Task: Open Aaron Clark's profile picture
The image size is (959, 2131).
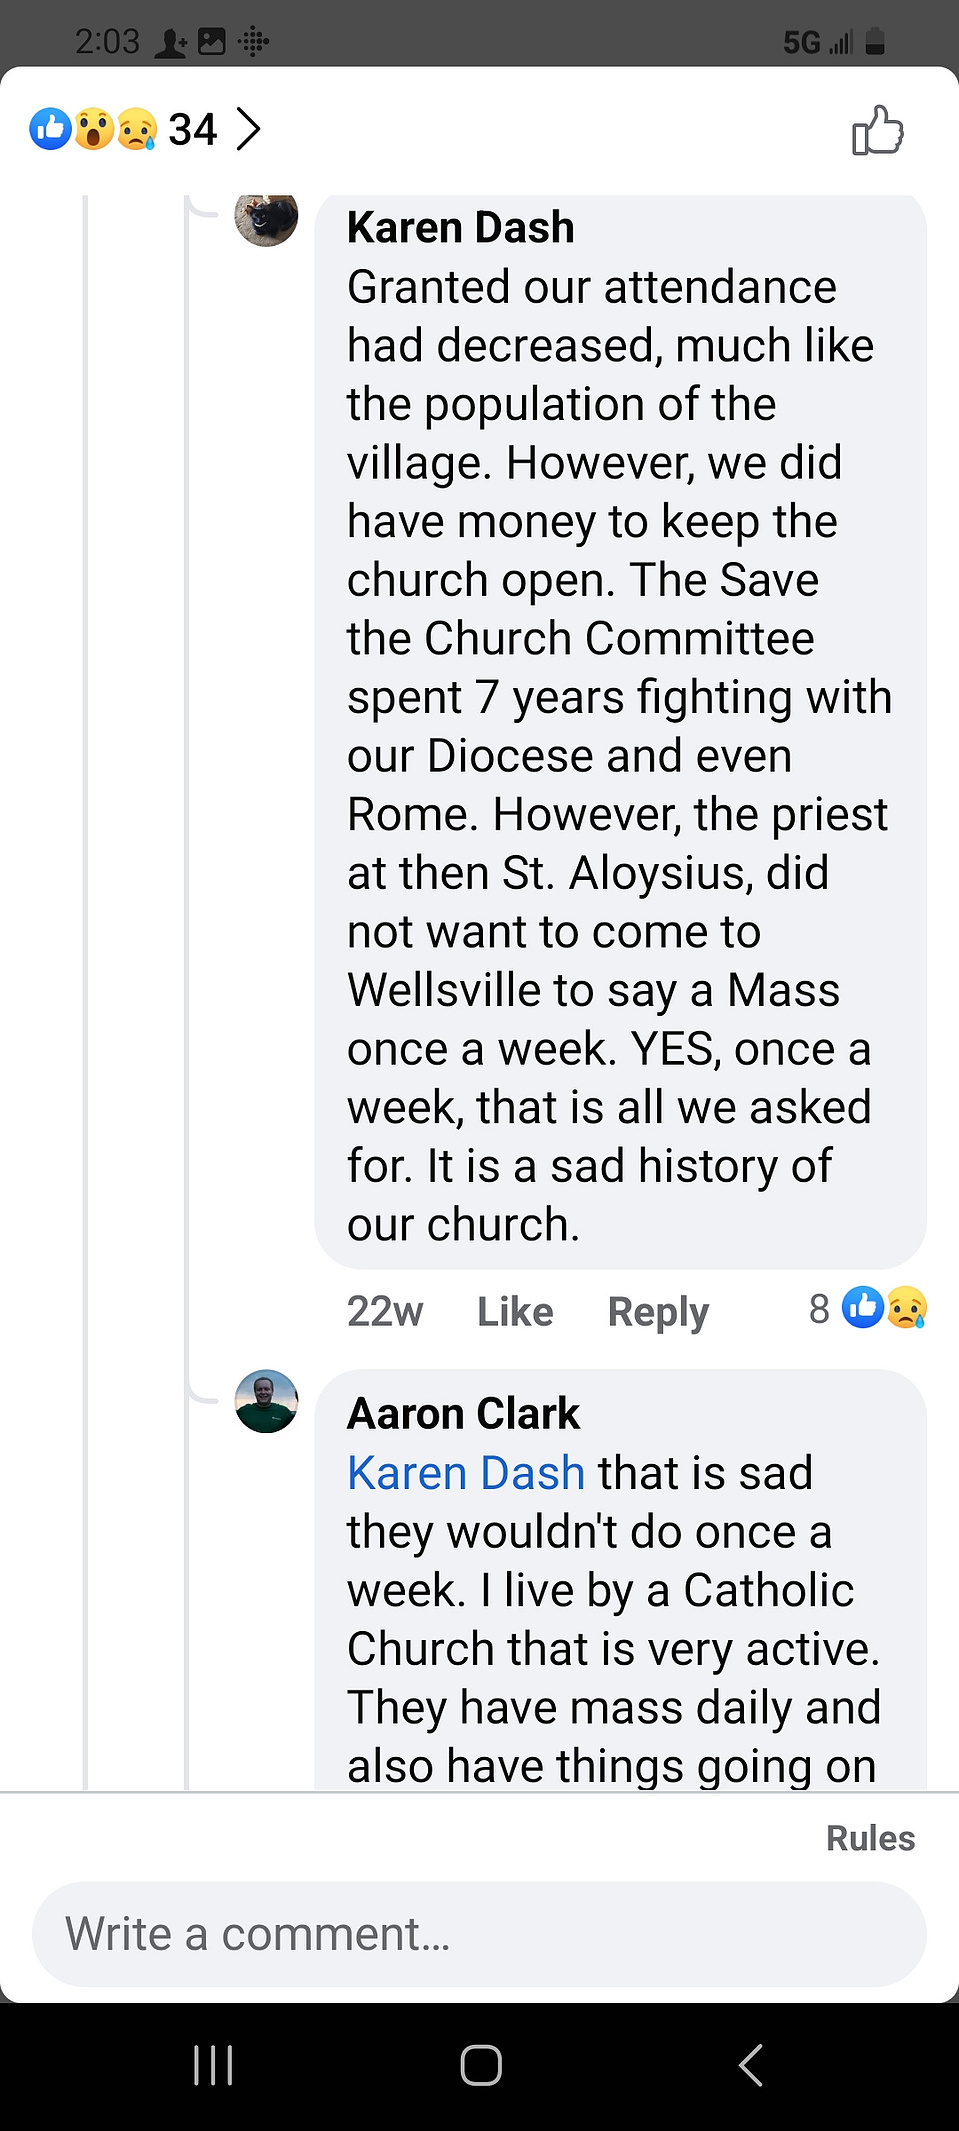Action: [x=266, y=1401]
